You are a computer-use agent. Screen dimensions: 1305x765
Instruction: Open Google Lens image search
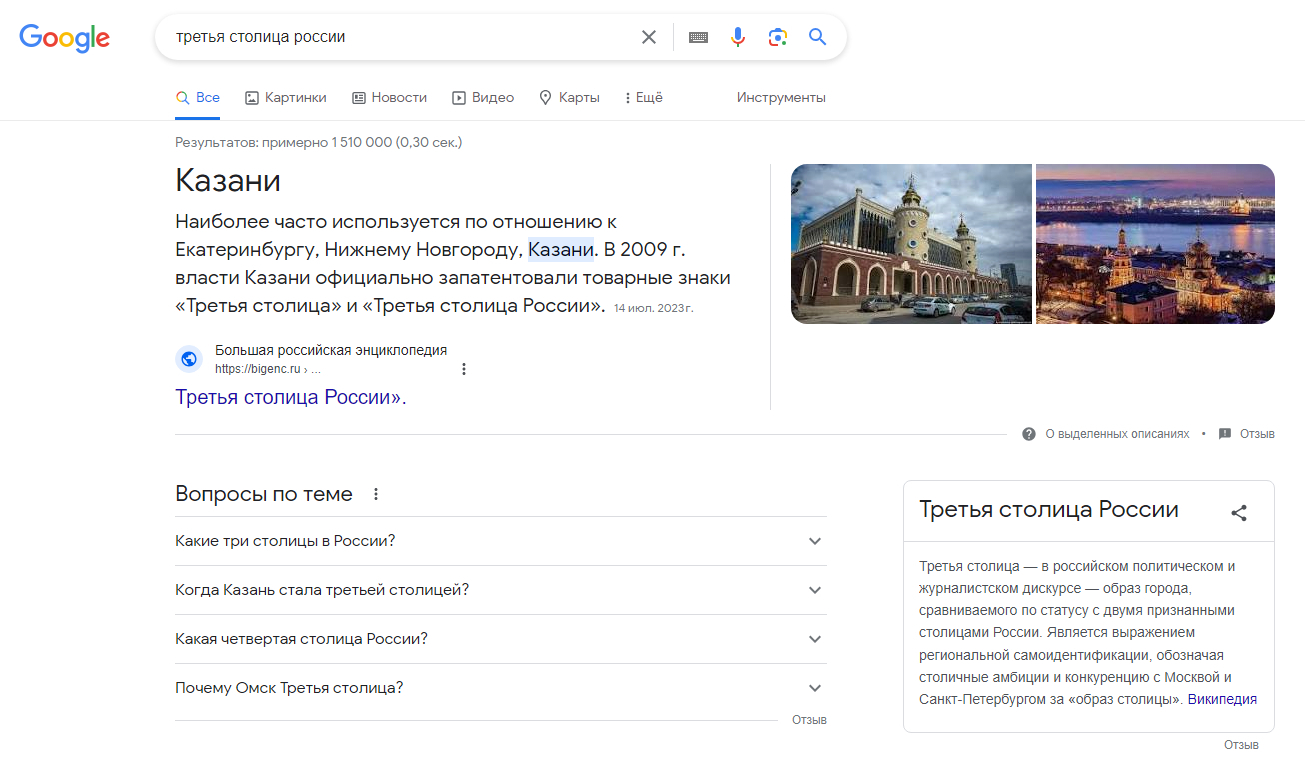pos(777,37)
